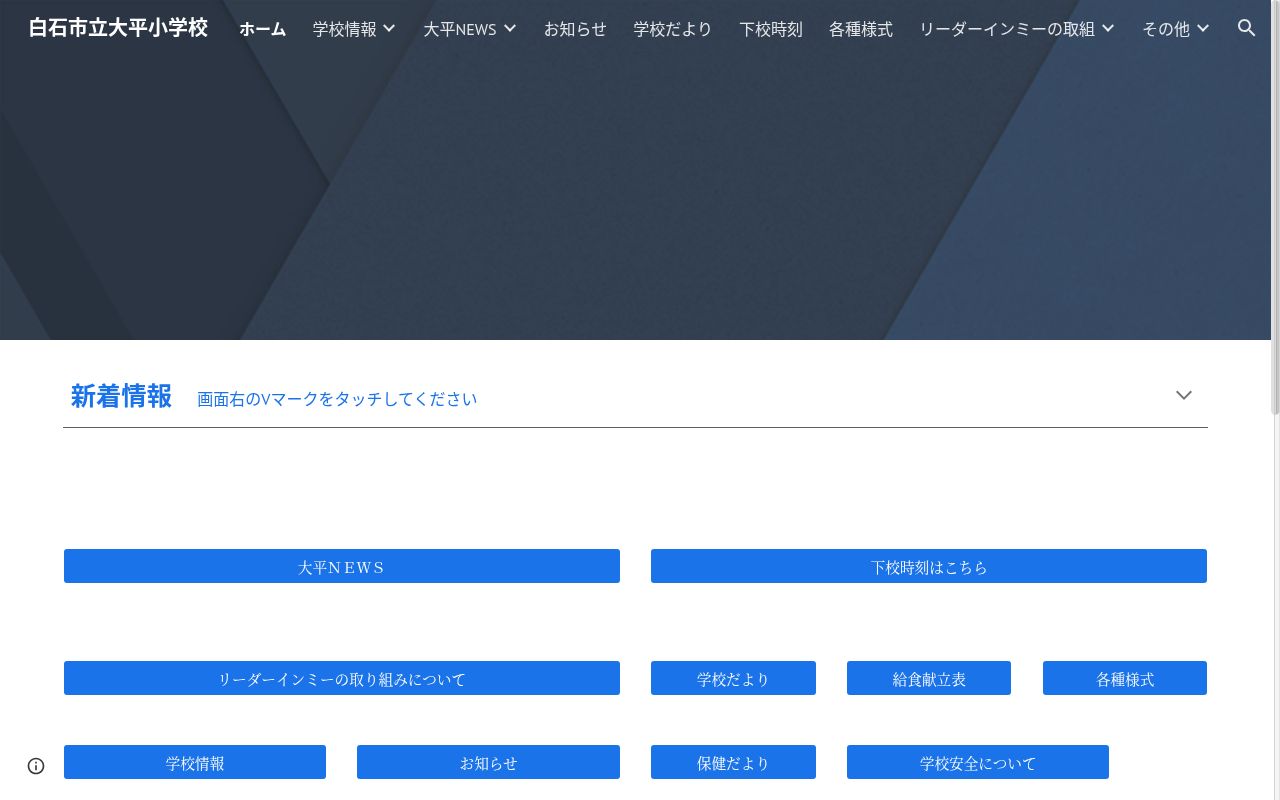Expand the 大平NEWS nav dropdown arrow
This screenshot has width=1280, height=800.
click(x=510, y=28)
